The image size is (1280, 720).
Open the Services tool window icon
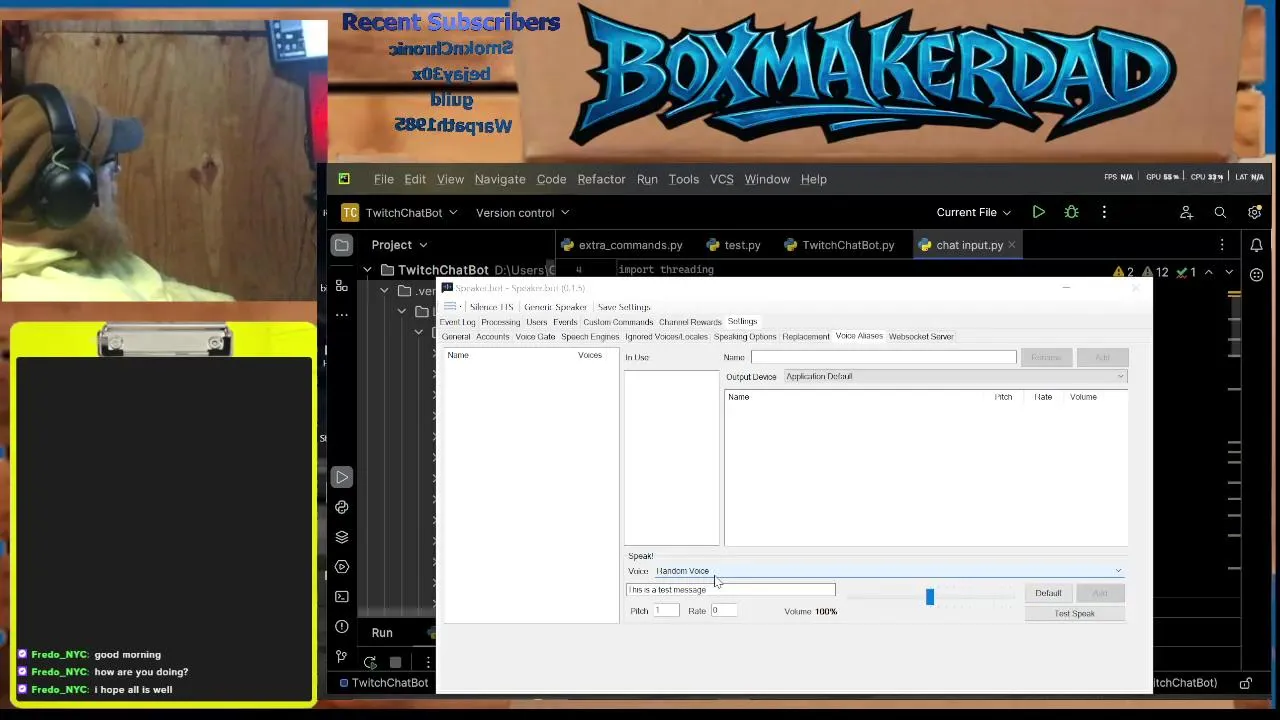point(342,567)
